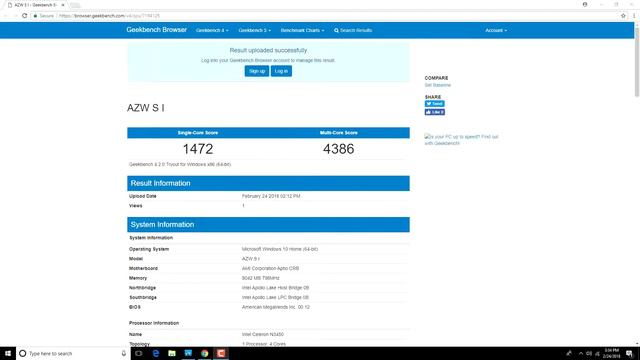The height and width of the screenshot is (360, 640).
Task: Go to Geekbench Browser home logo
Action: (157, 30)
